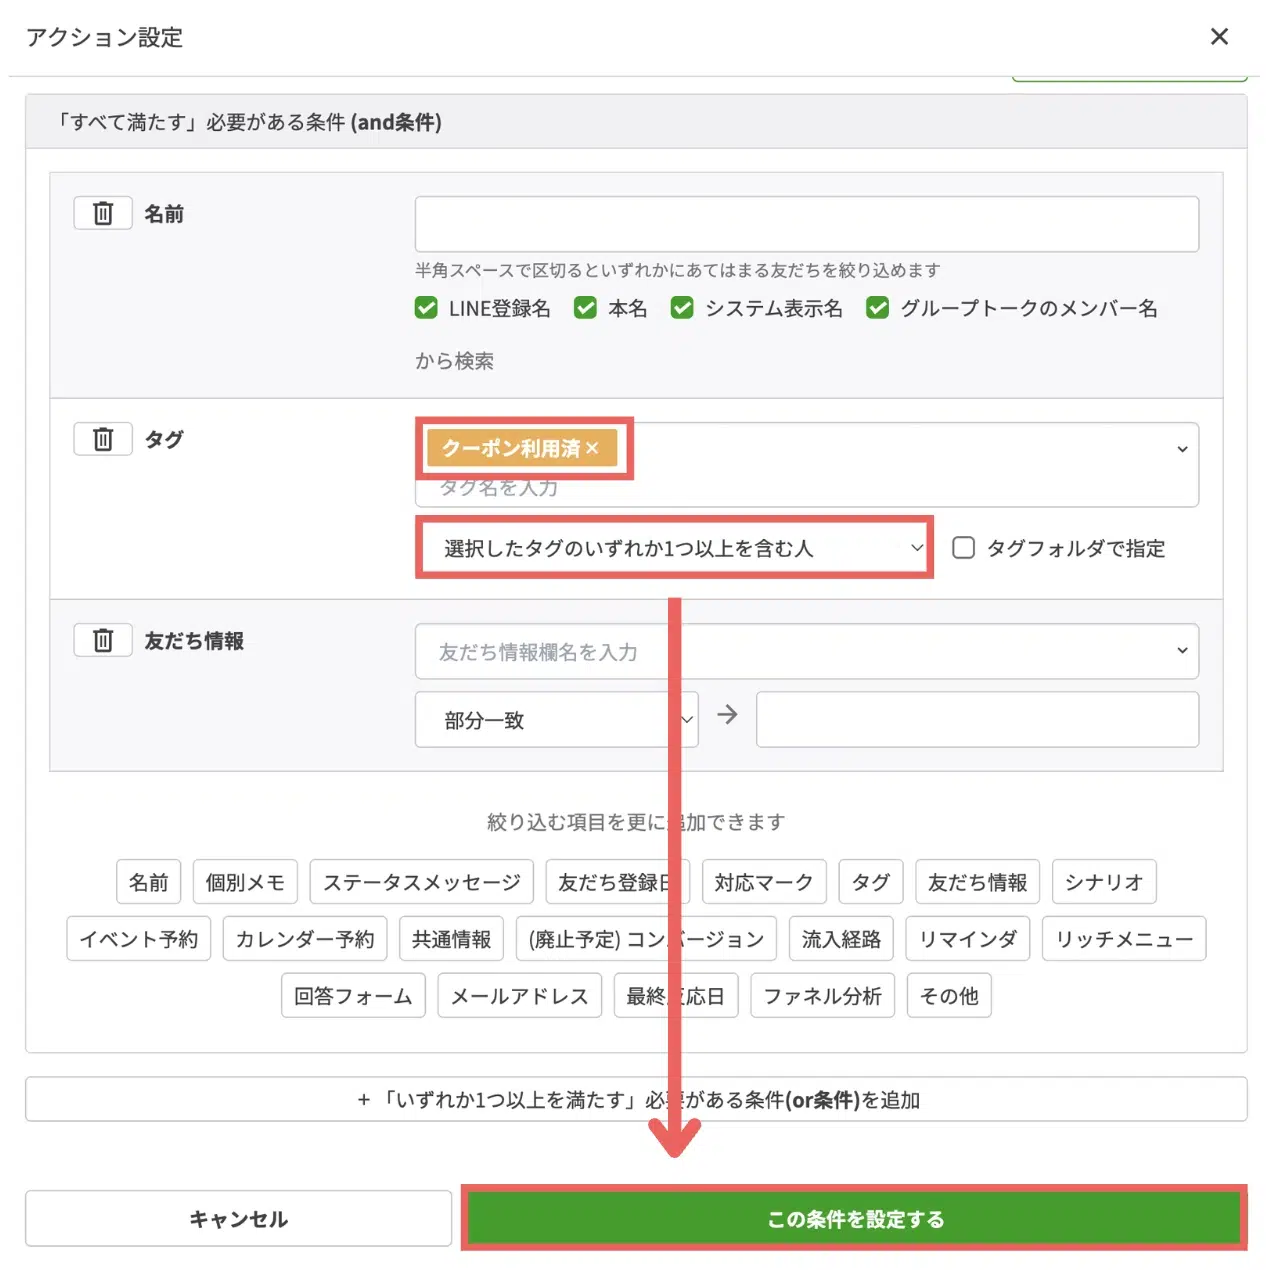Add 名前 filter condition
1266x1270 pixels.
click(x=149, y=882)
